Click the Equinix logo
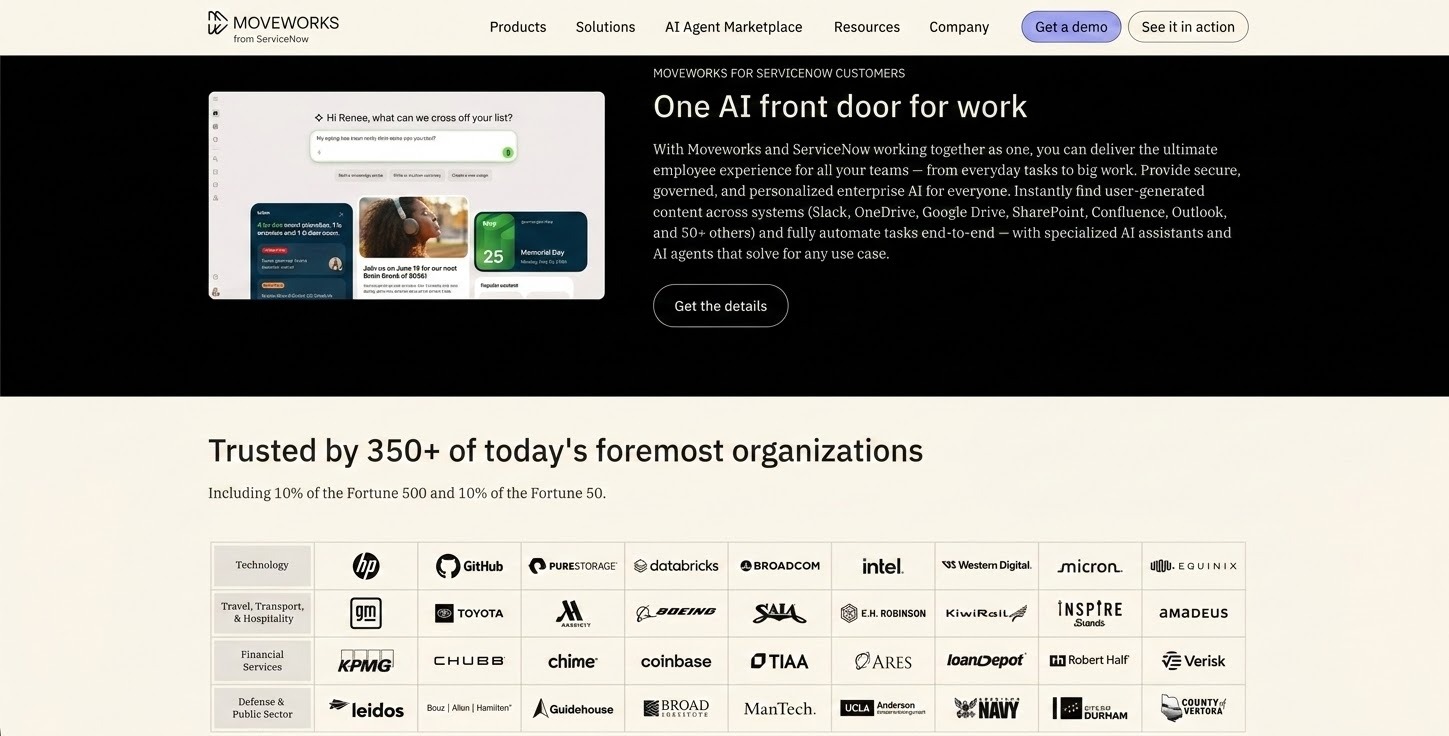The image size is (1449, 736). 1193,566
